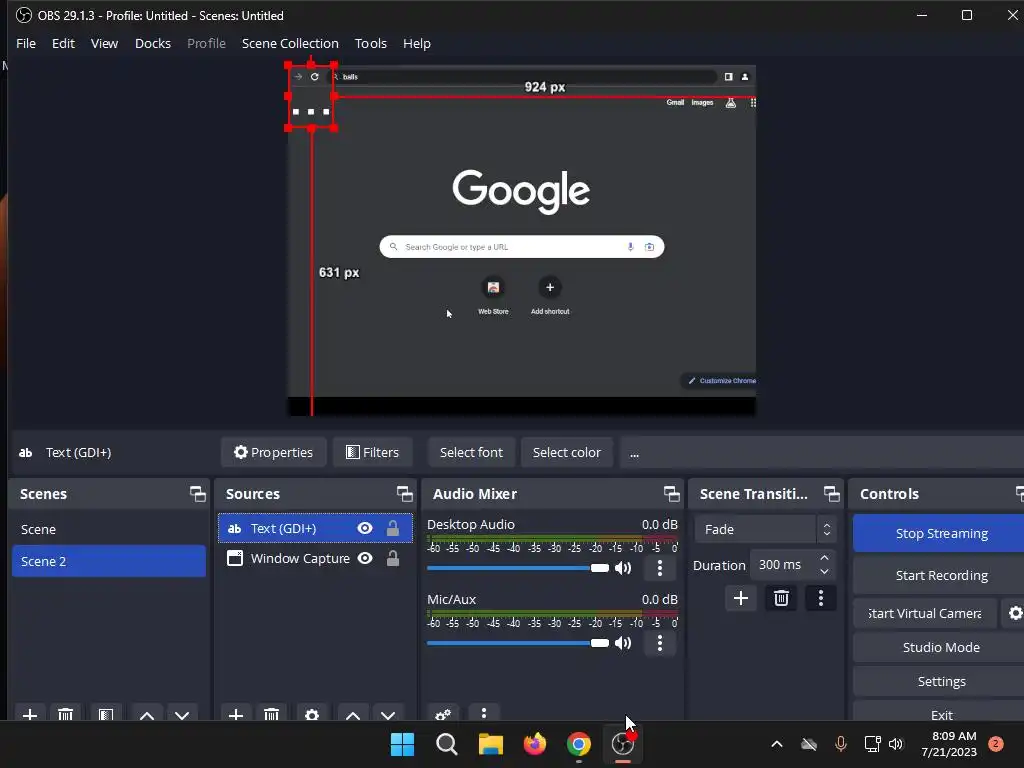Open Settings from Controls panel

tap(940, 681)
